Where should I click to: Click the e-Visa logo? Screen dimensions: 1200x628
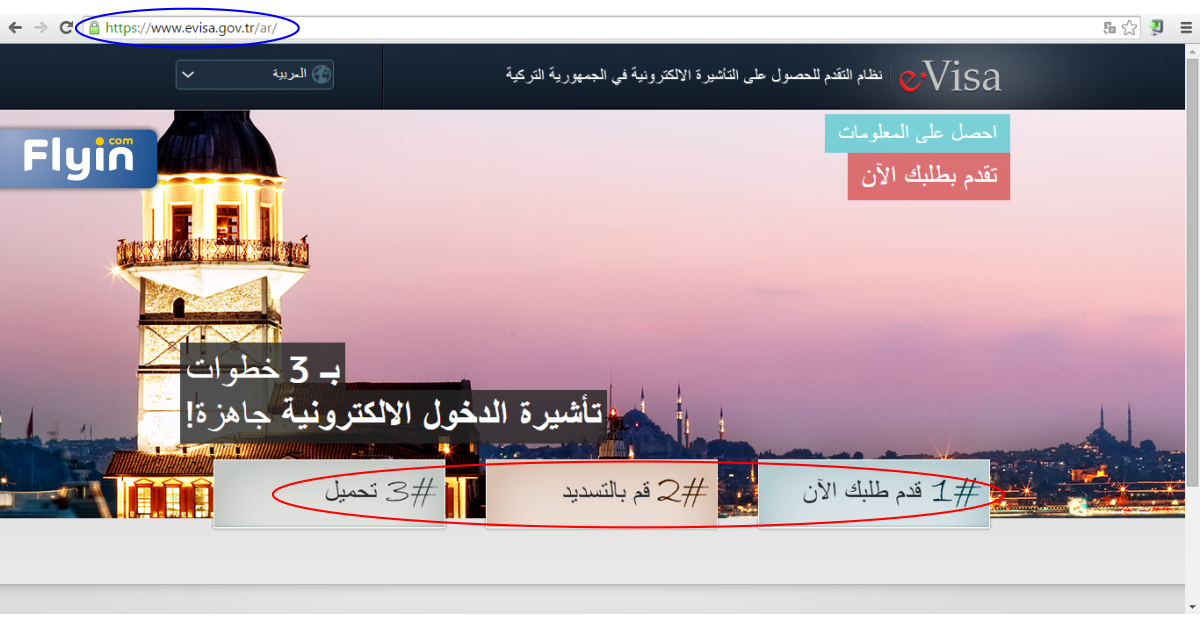(x=949, y=77)
